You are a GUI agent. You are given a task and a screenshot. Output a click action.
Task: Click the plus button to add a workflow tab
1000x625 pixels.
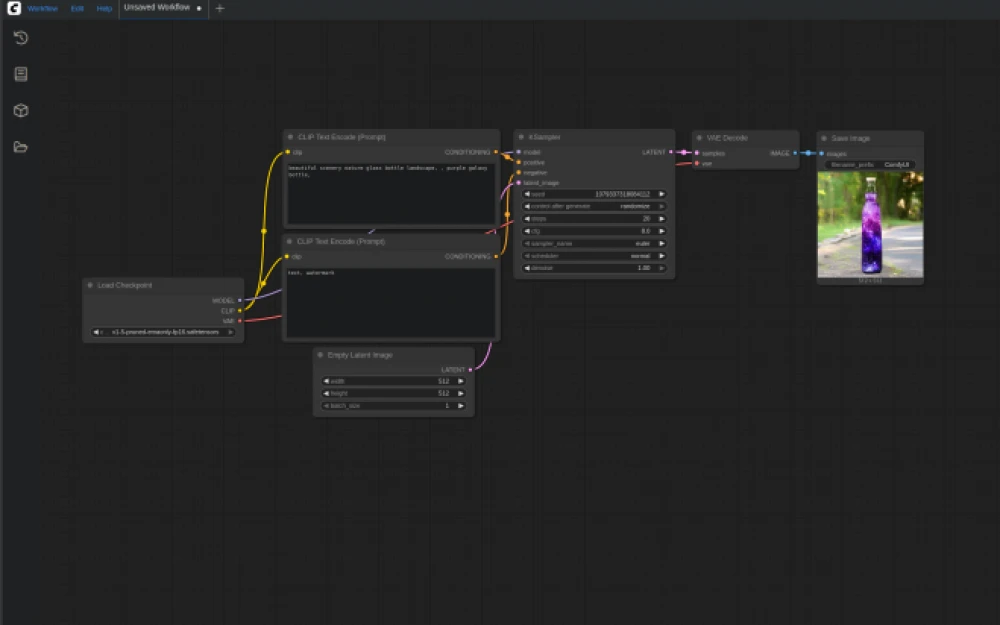click(x=219, y=8)
